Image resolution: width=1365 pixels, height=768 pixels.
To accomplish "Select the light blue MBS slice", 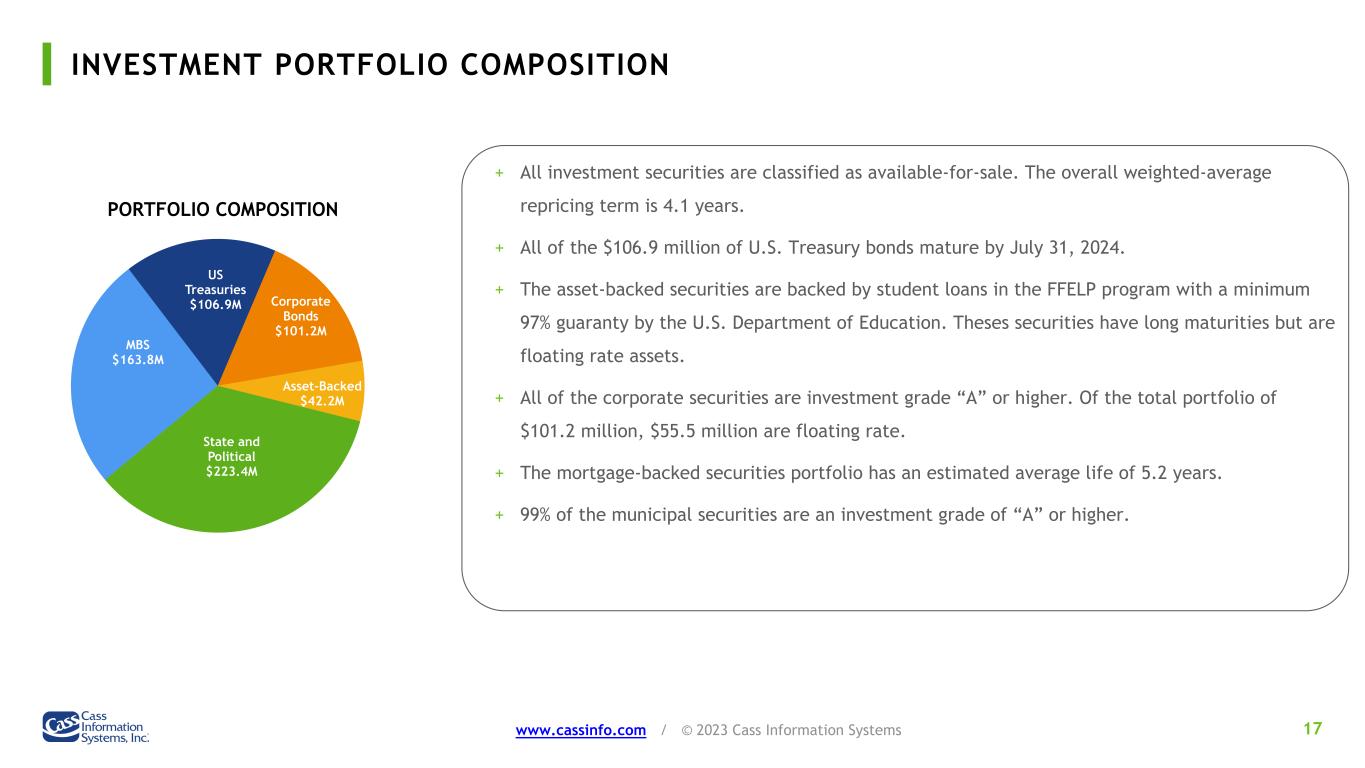I will pos(138,353).
